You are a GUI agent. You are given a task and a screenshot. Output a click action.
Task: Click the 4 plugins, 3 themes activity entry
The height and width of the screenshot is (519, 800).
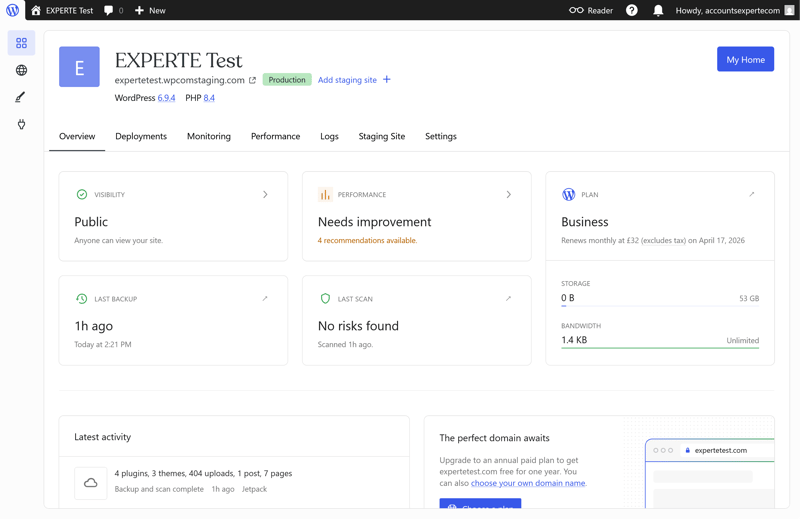tap(203, 474)
